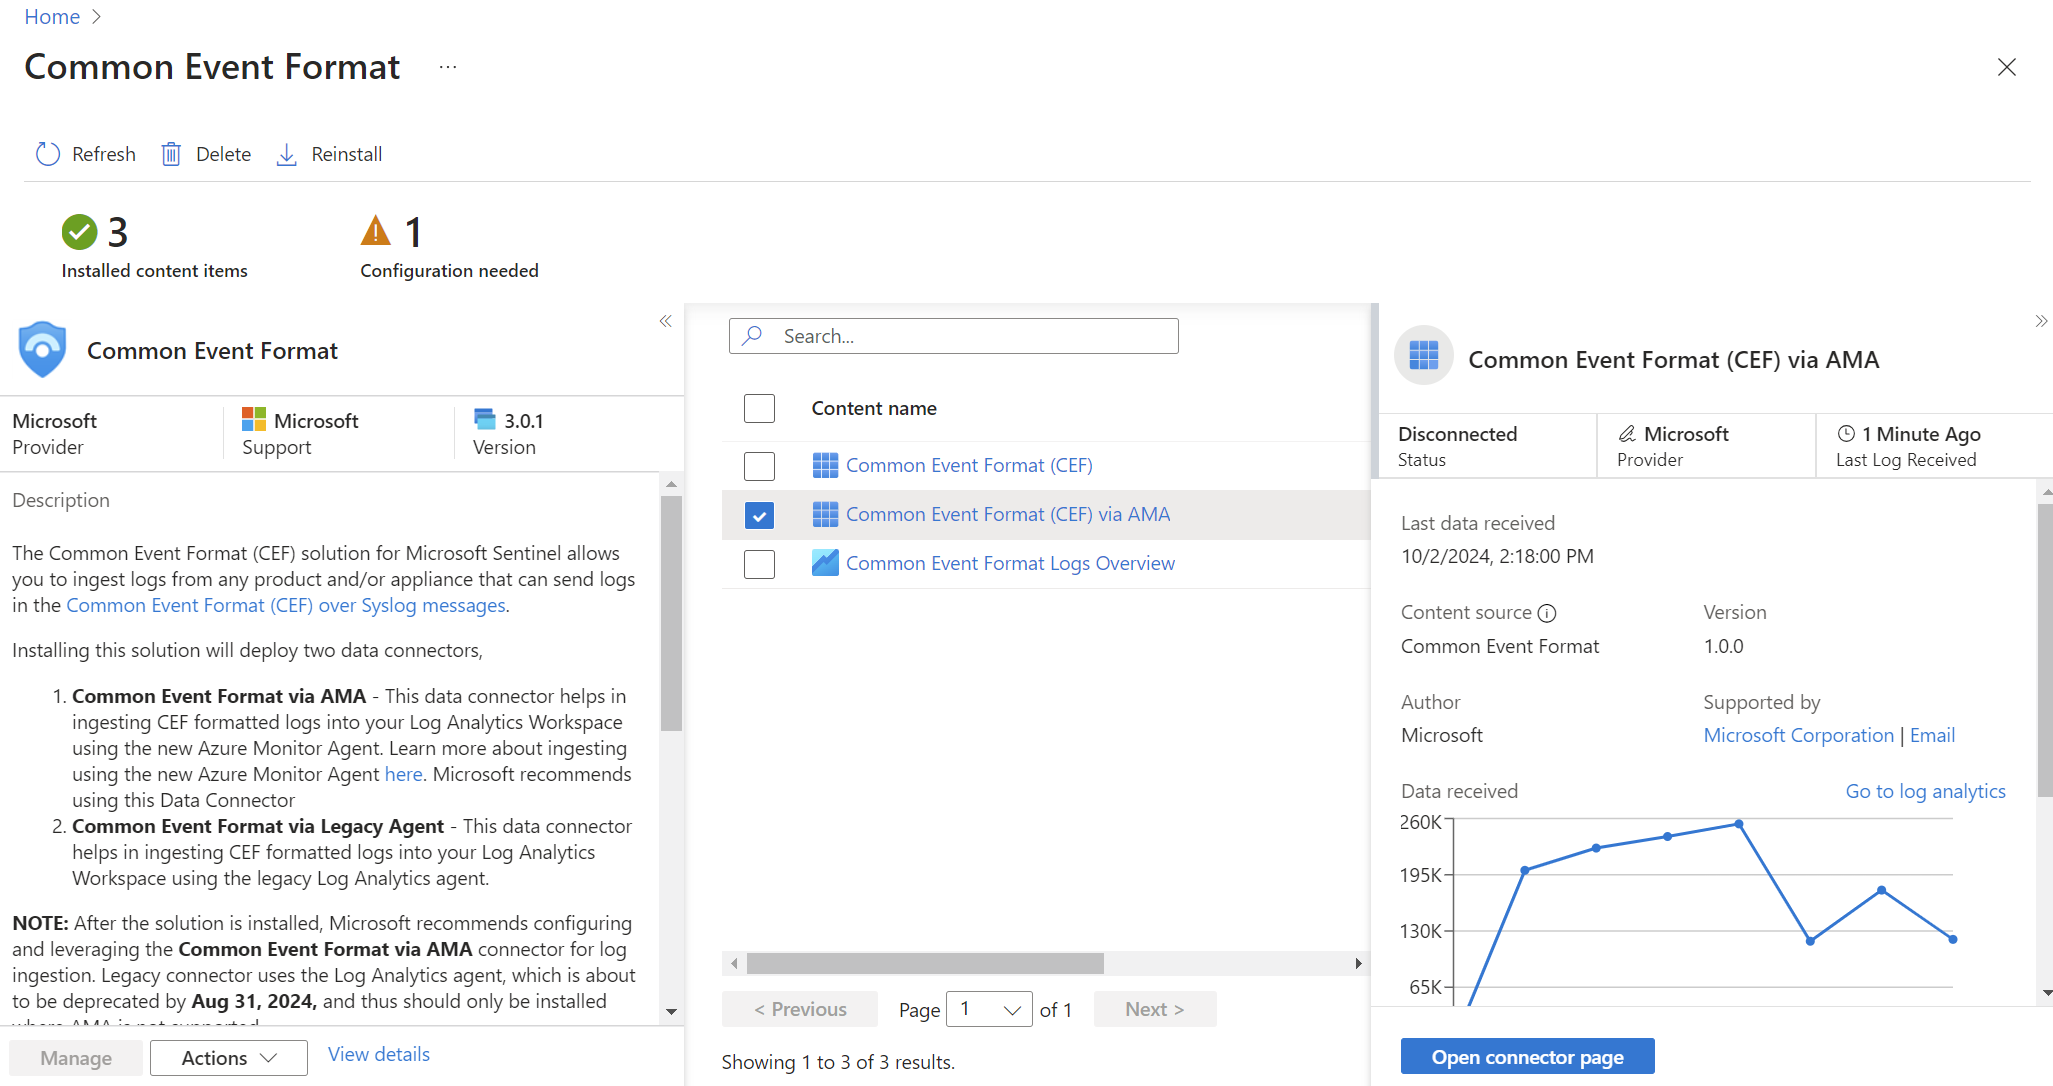The image size is (2053, 1086).
Task: Click the Logs Overview workbook icon
Action: [x=825, y=563]
